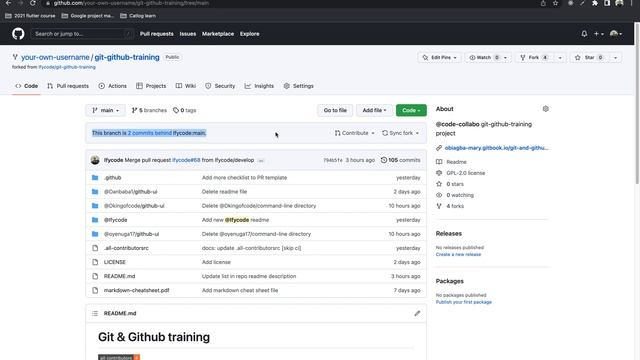
Task: Open the Security tab
Action: coord(220,86)
